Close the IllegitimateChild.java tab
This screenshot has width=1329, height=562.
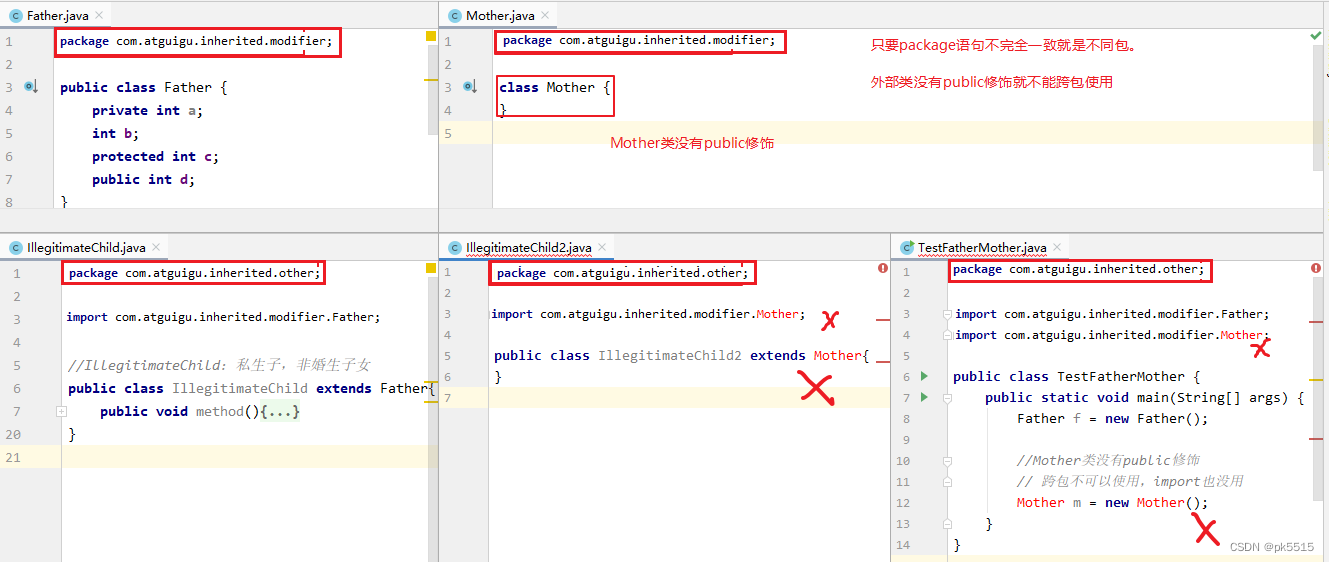click(156, 248)
